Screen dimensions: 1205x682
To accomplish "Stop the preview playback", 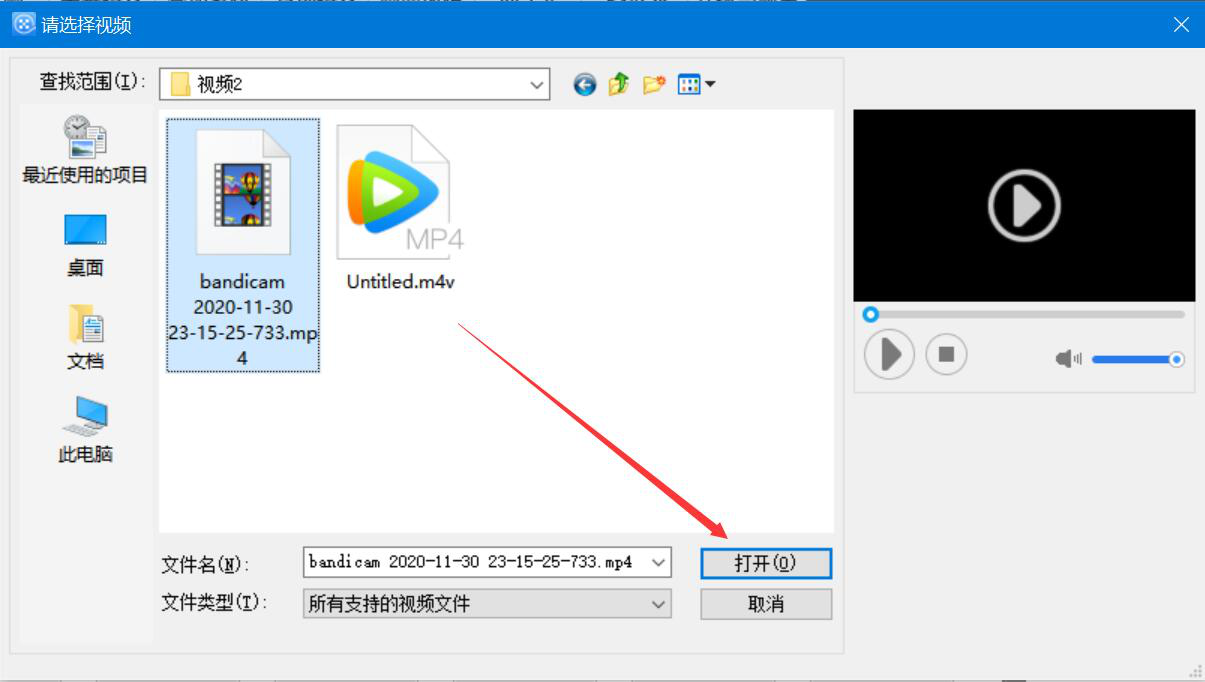I will click(x=946, y=354).
